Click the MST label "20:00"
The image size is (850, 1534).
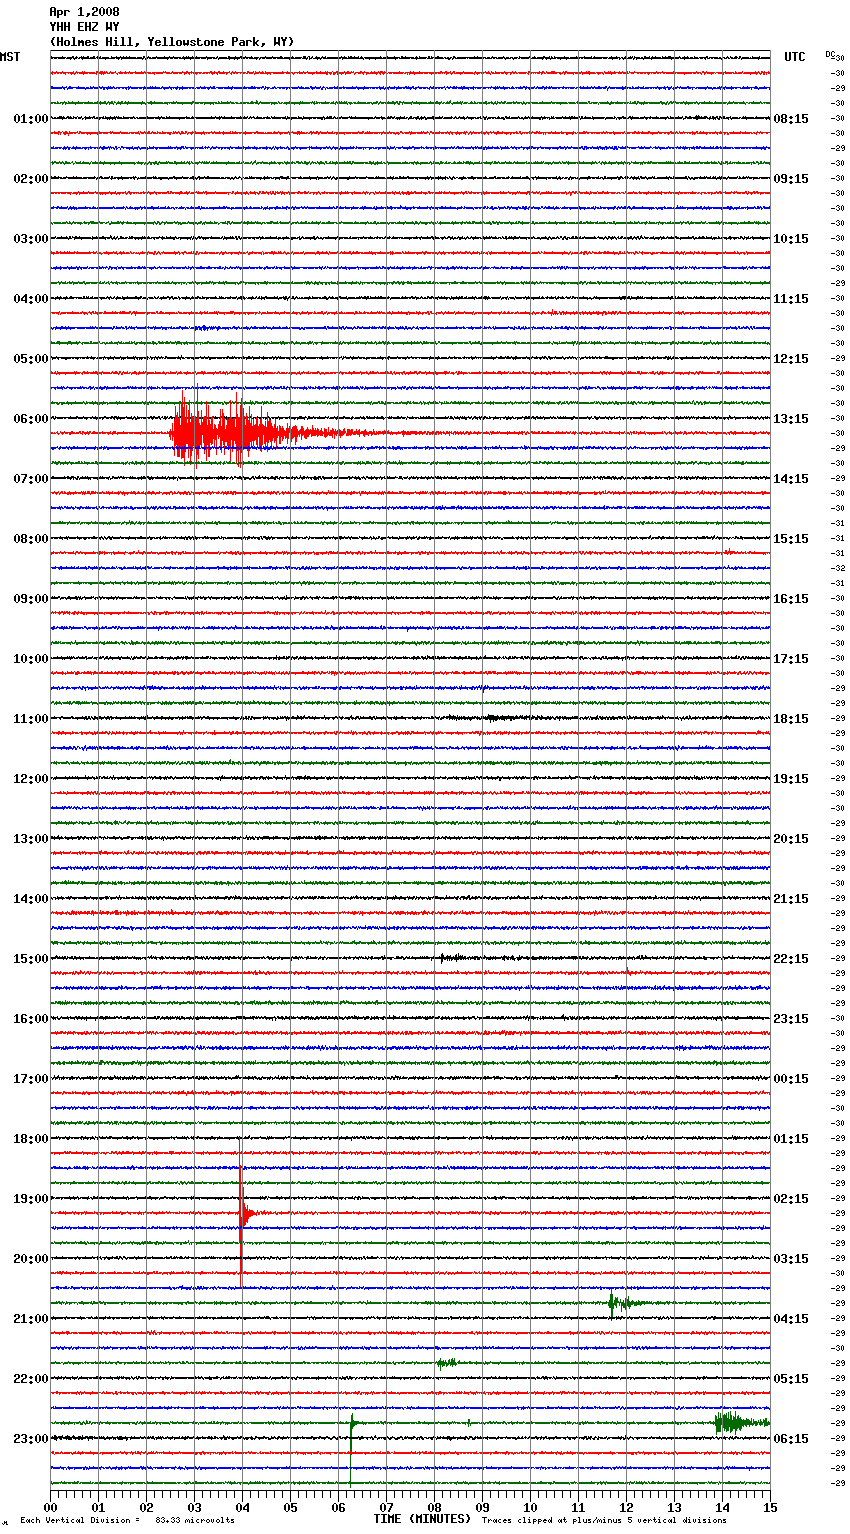[31, 1259]
